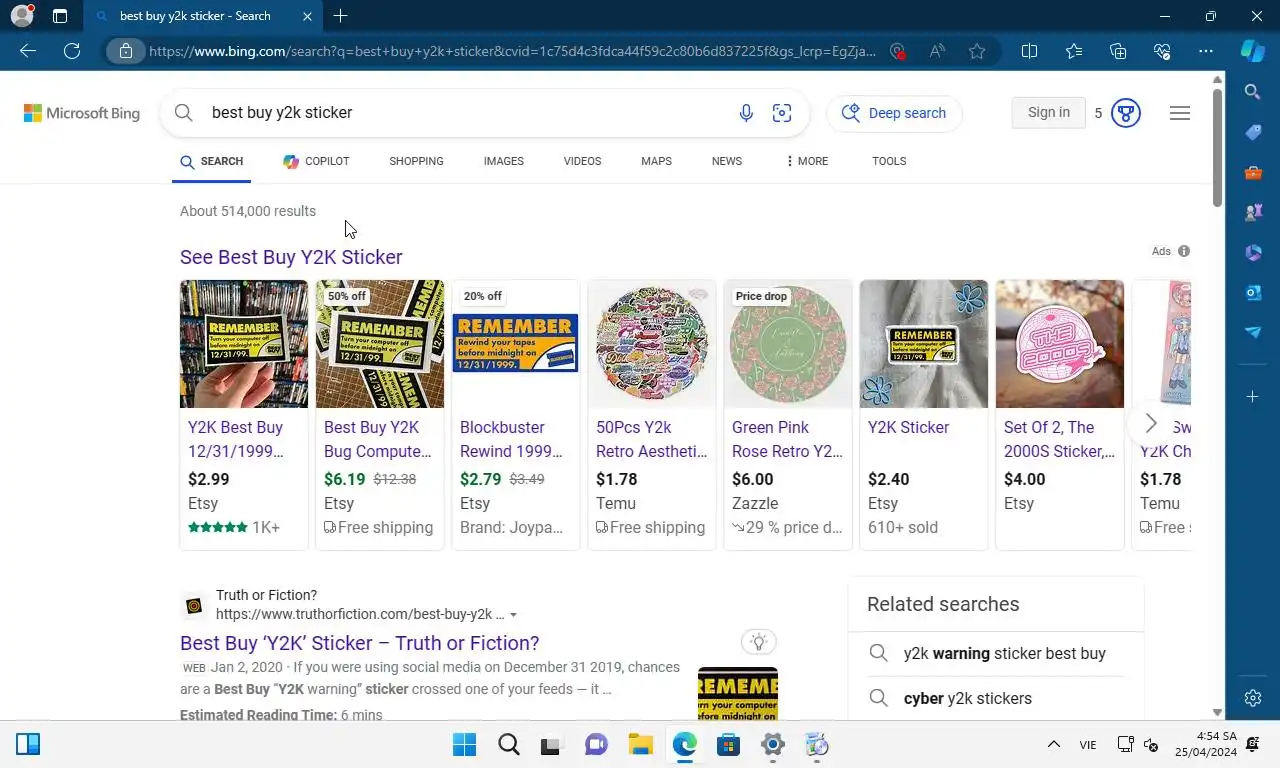Open sidebar Tools briefcase icon
This screenshot has width=1280, height=768.
[x=1253, y=172]
